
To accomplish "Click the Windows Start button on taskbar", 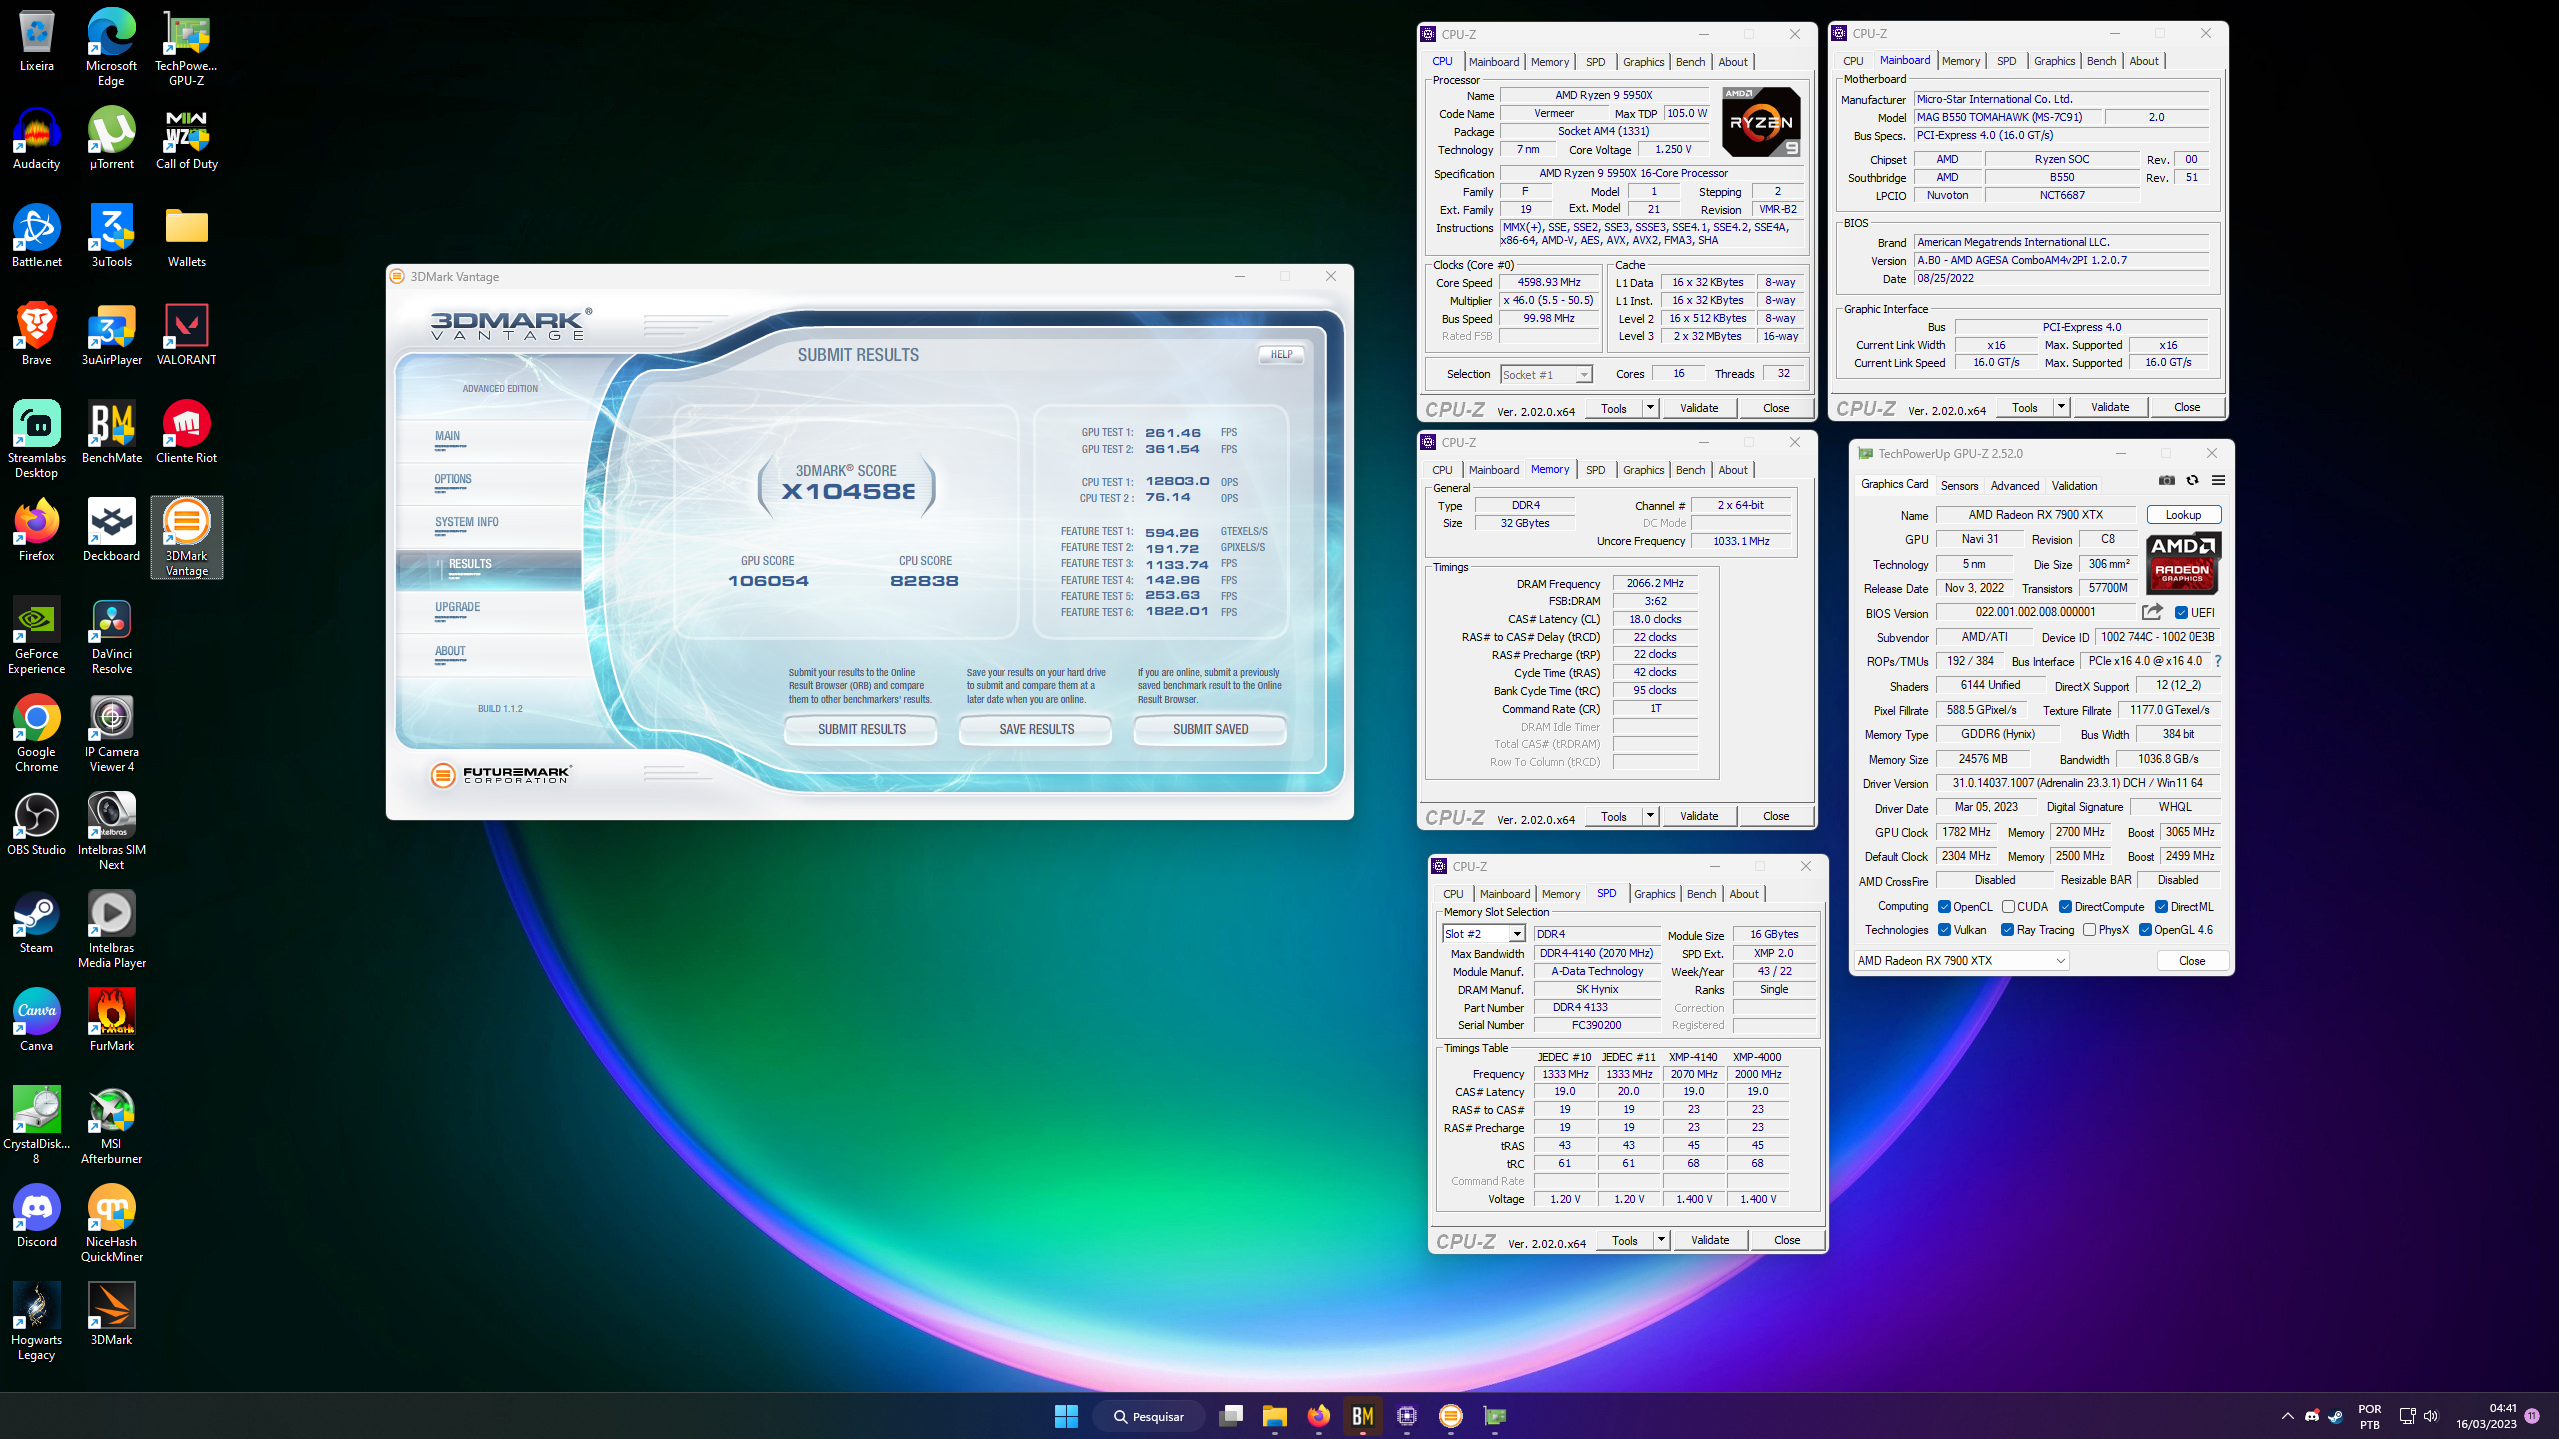I will [x=1066, y=1416].
